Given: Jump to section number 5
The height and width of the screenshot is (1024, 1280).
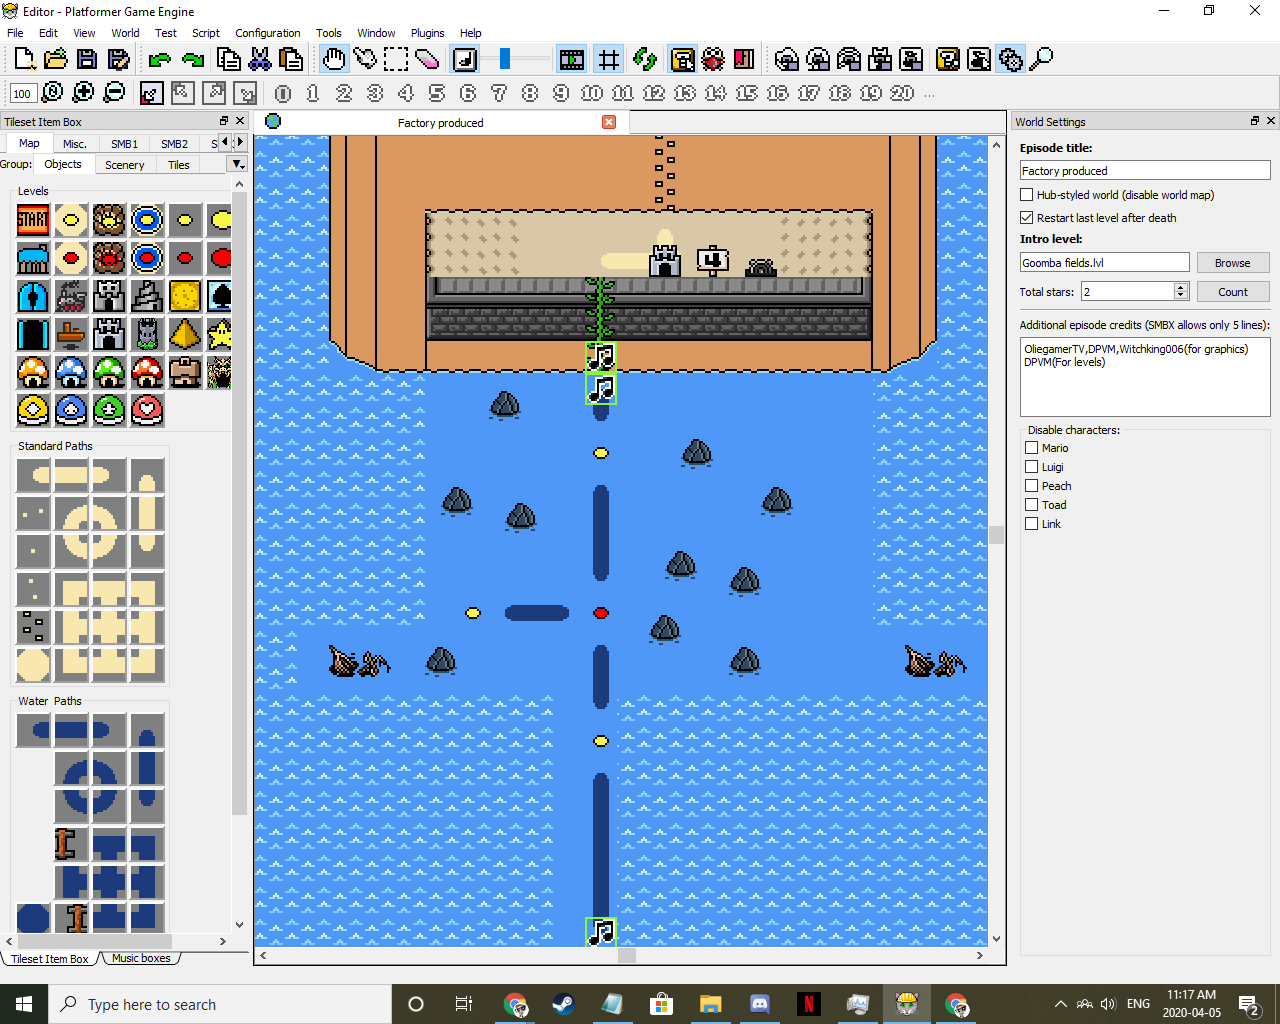Looking at the screenshot, I should tap(437, 93).
